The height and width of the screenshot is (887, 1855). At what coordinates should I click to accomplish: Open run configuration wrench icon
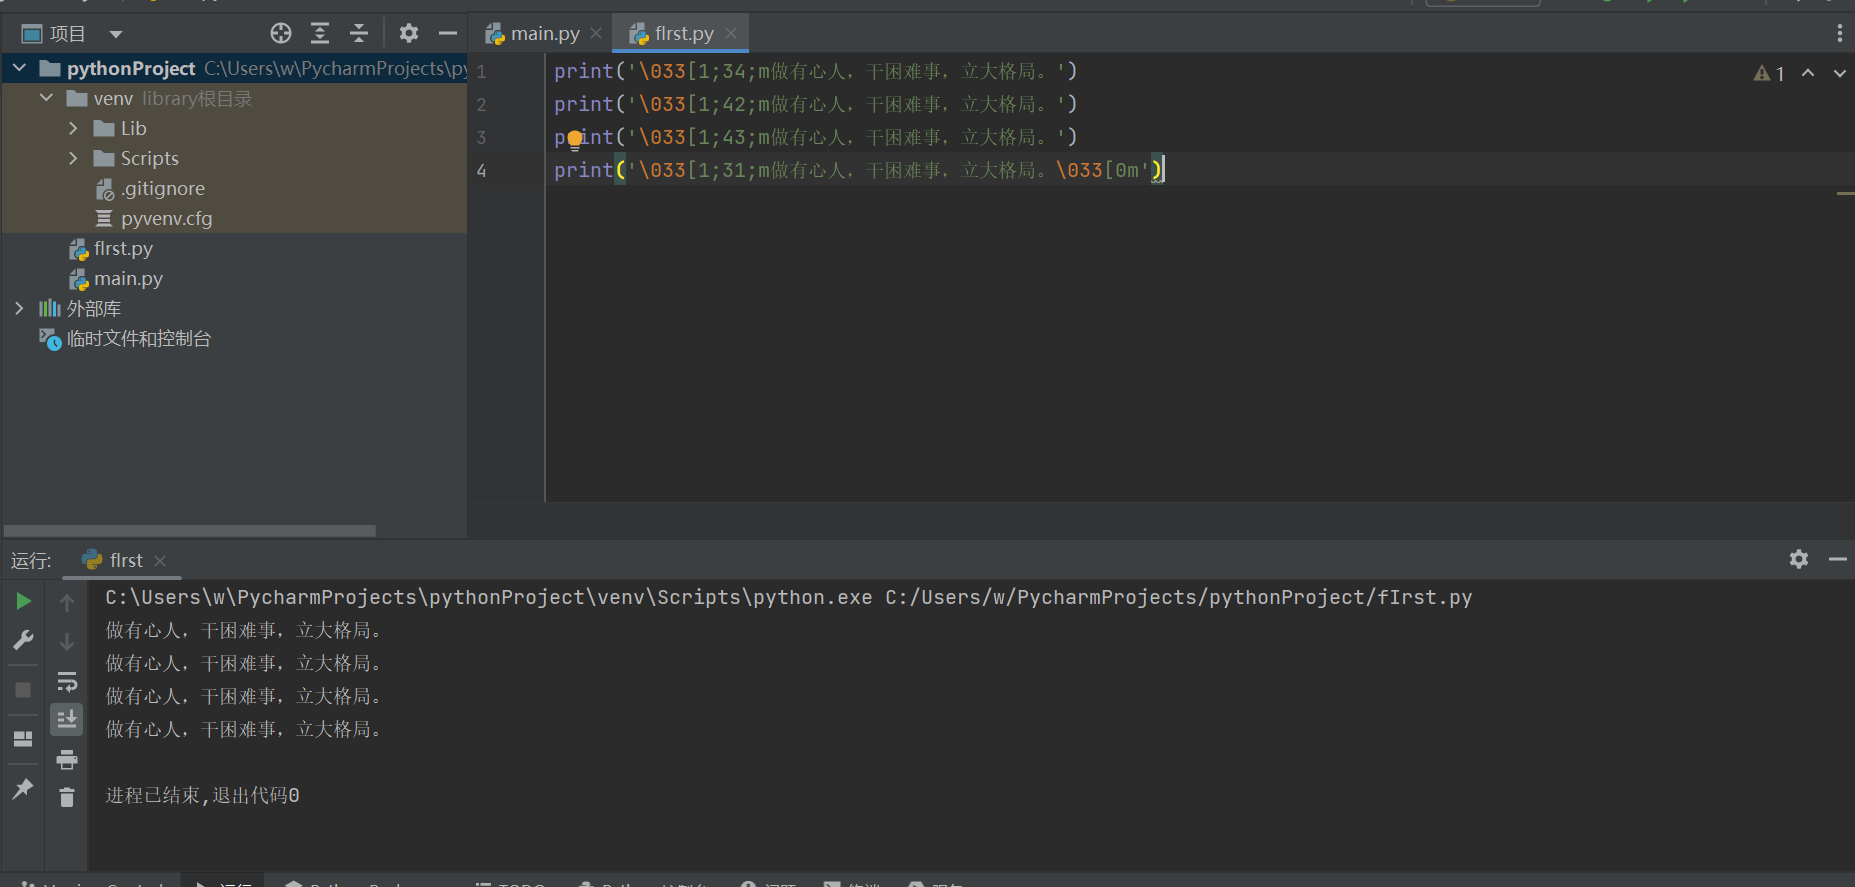click(23, 640)
